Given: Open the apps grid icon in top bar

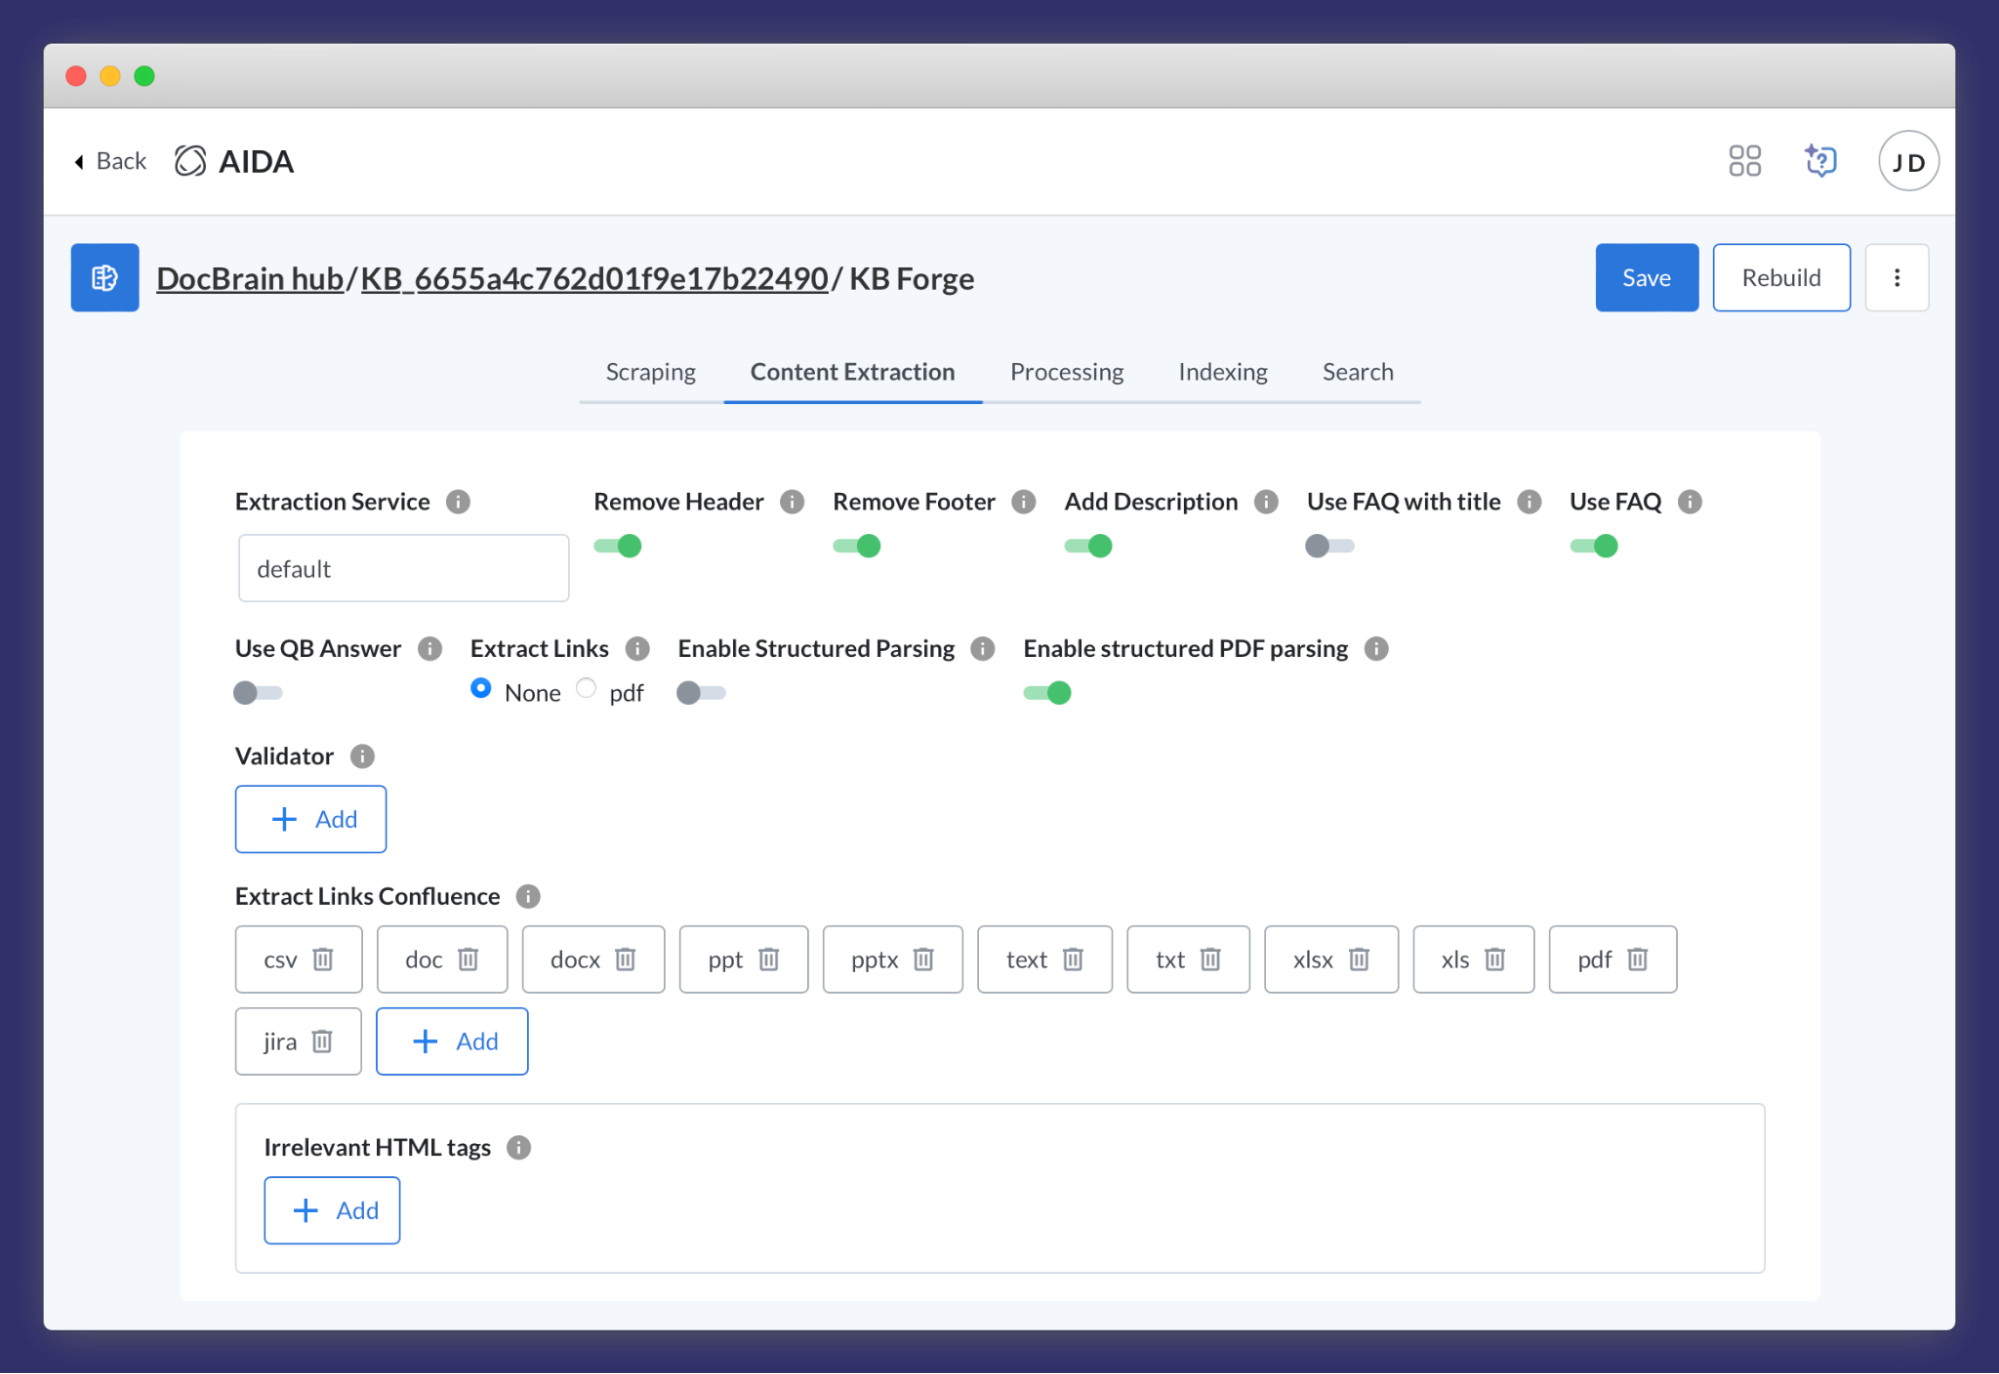Looking at the screenshot, I should coord(1744,160).
